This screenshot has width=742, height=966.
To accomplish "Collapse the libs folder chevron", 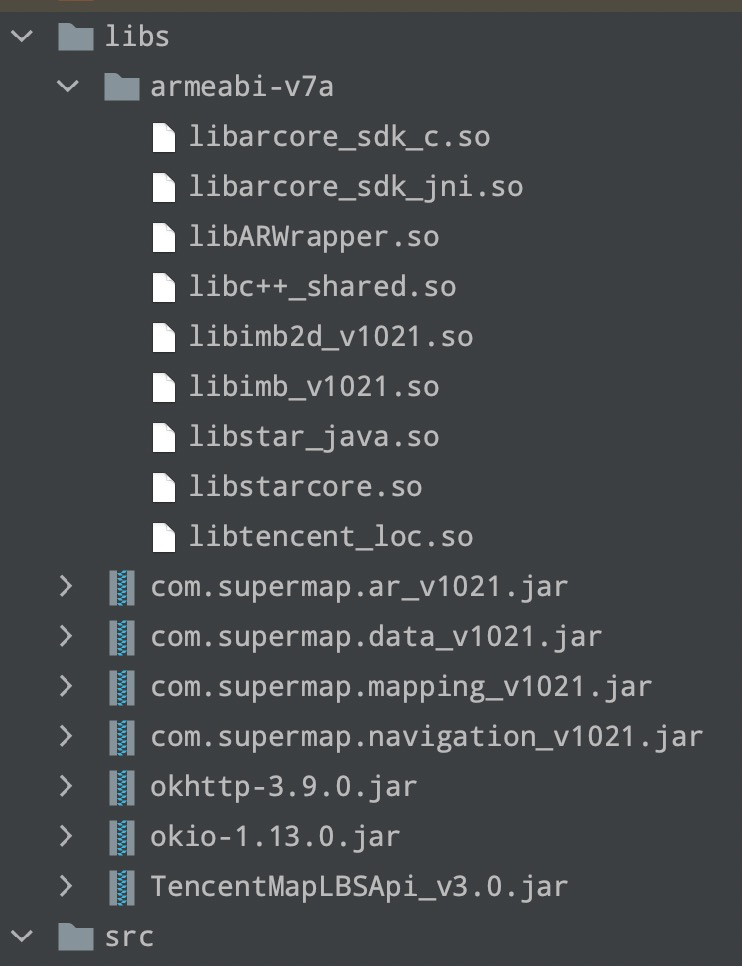I will (22, 36).
